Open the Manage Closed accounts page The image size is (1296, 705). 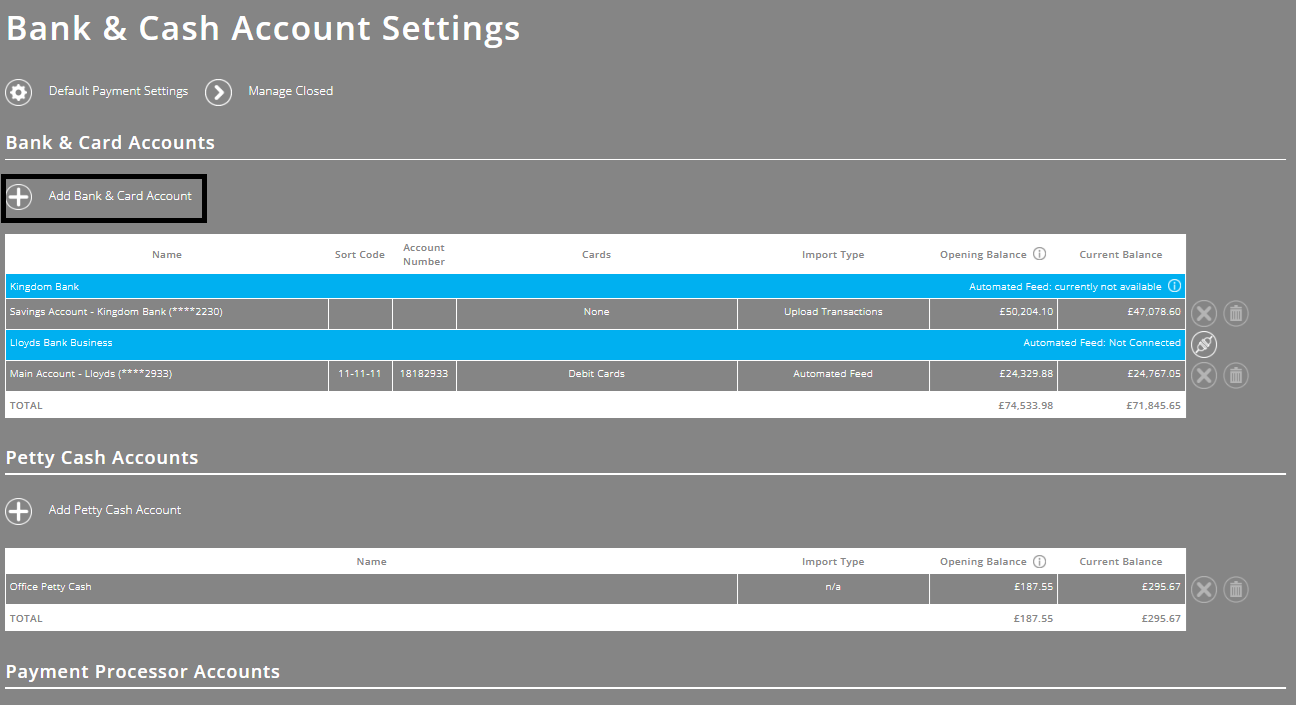290,91
